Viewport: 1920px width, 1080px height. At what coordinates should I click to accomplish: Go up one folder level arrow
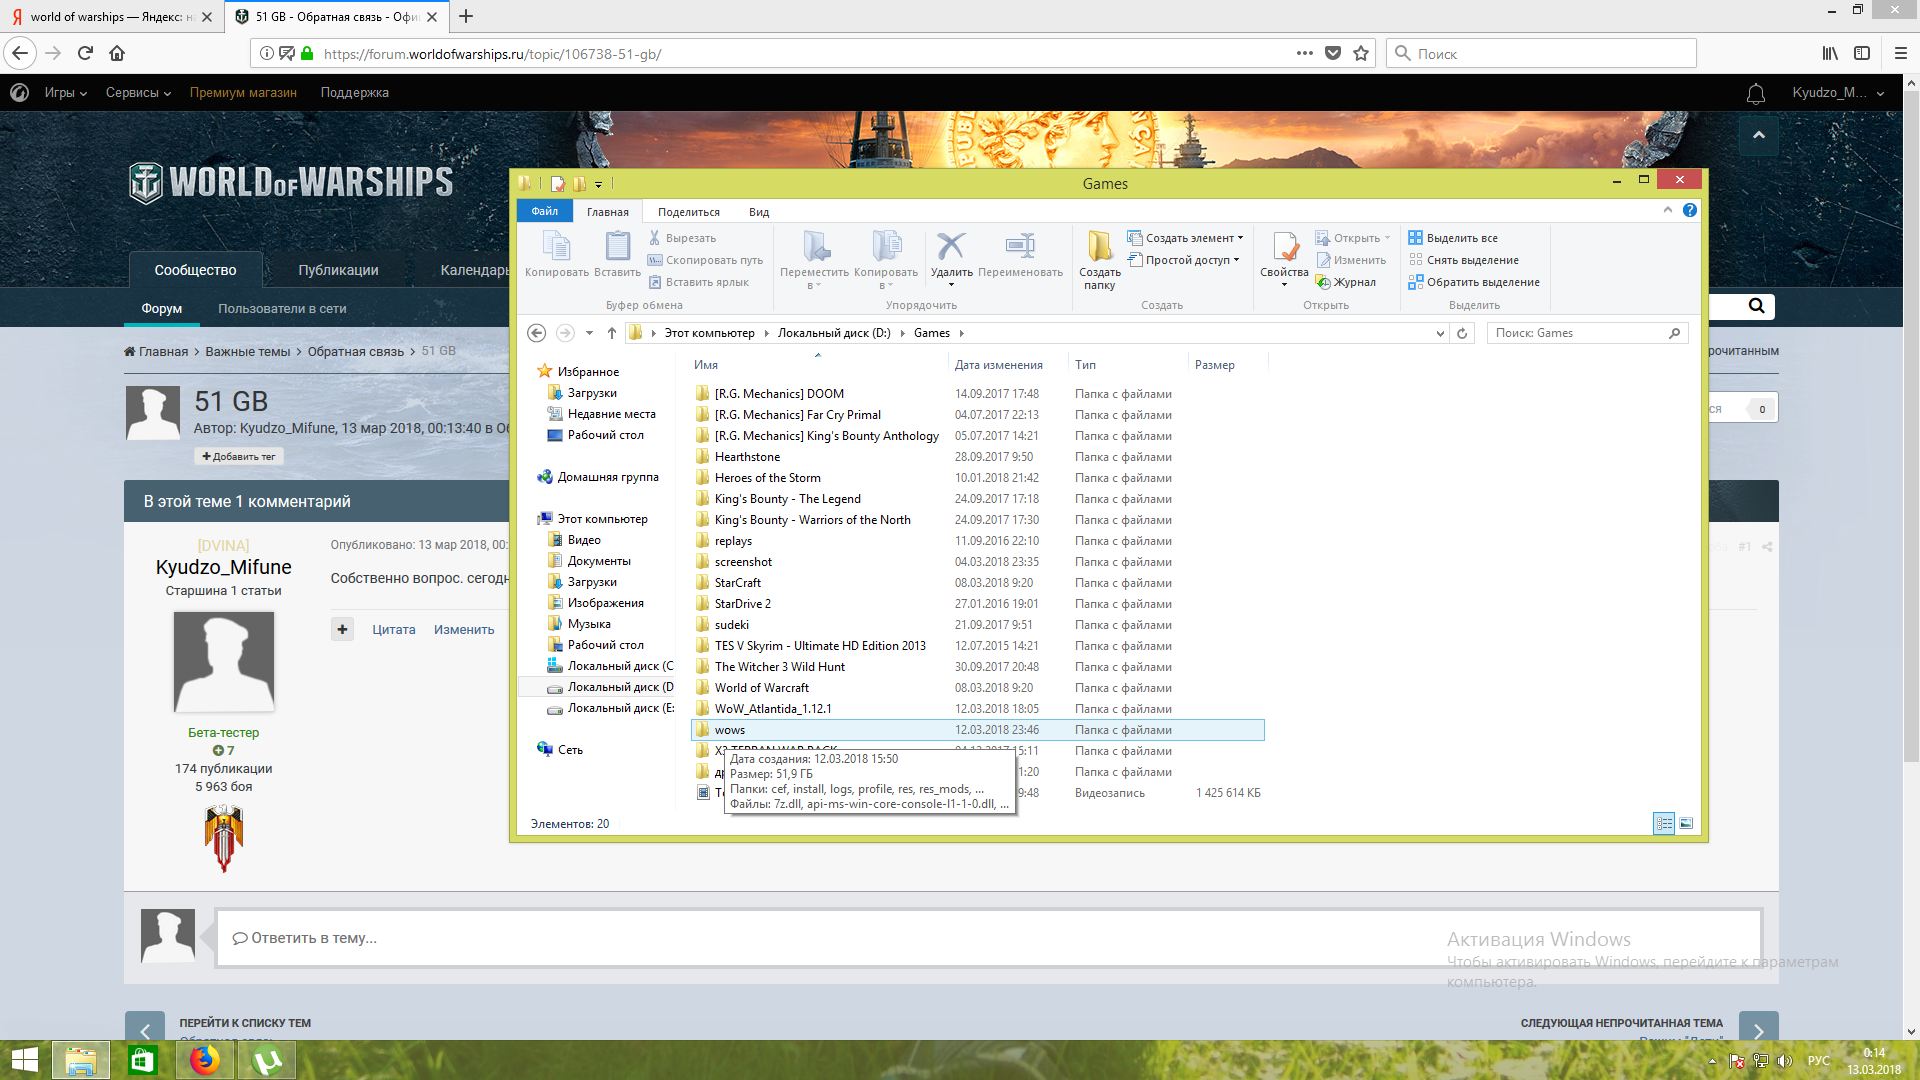point(612,333)
